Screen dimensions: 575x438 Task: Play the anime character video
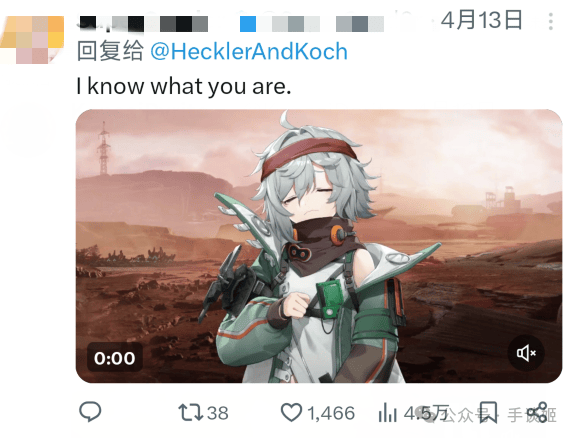(x=319, y=246)
